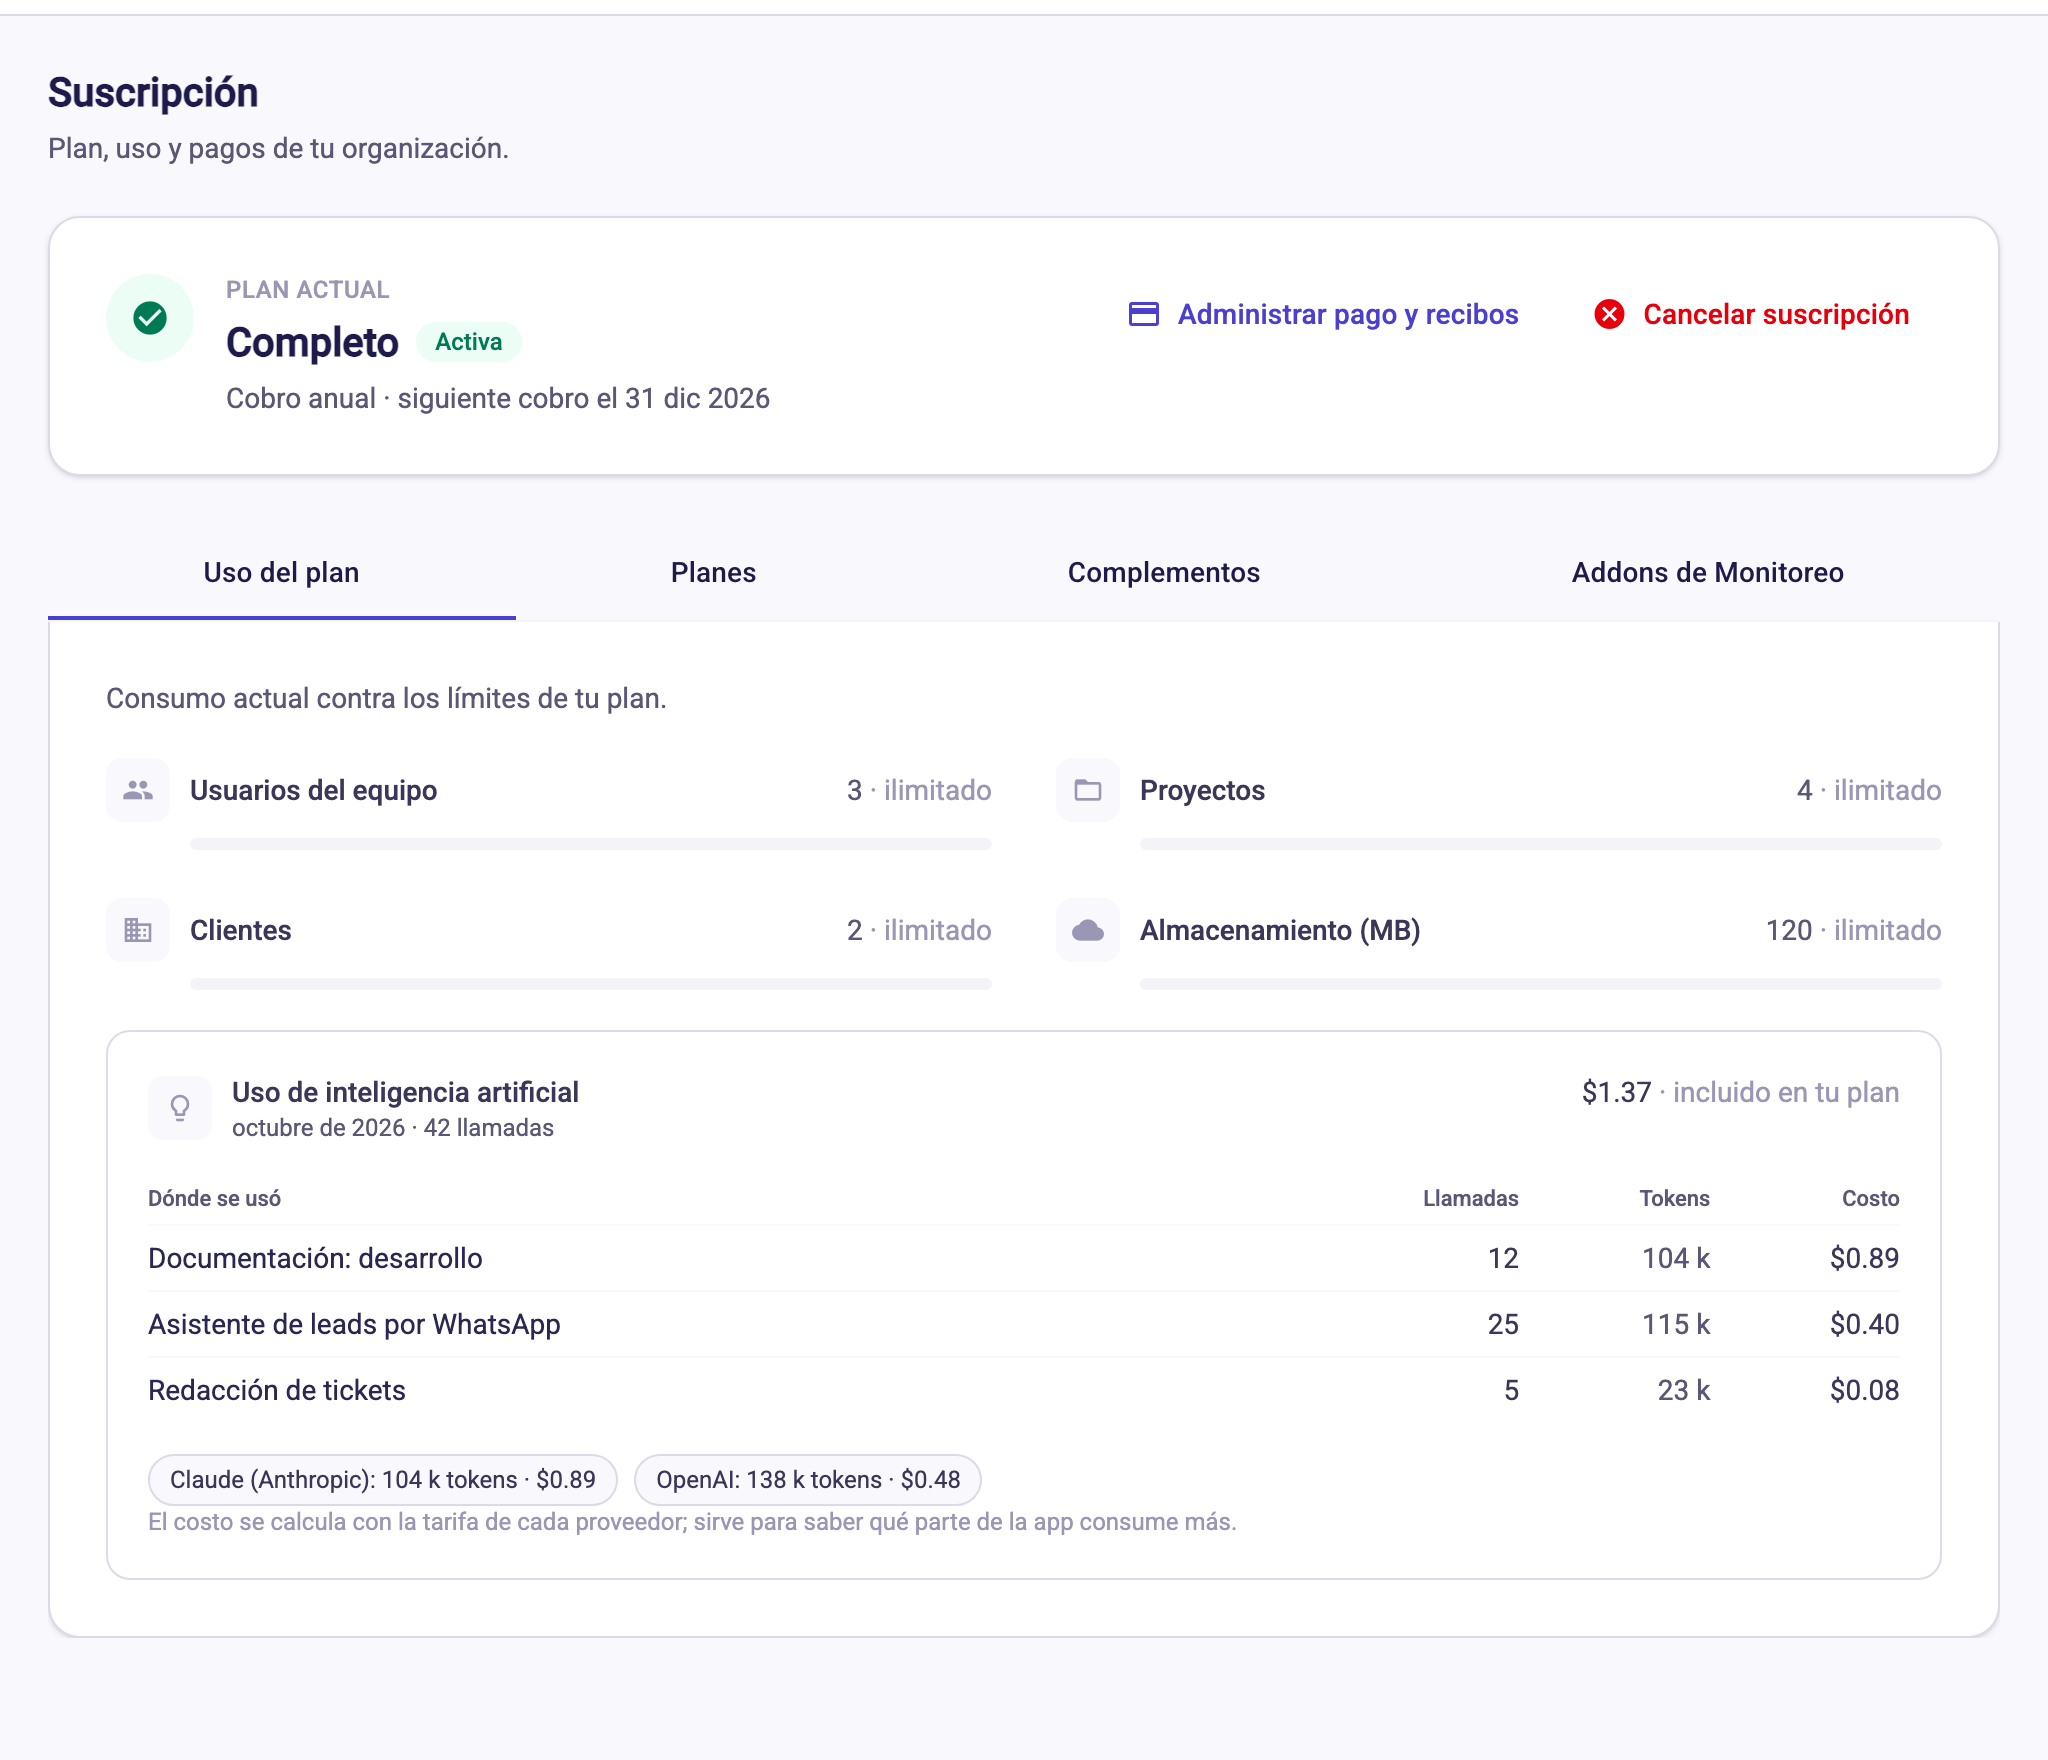Click the Claude (Anthropic) tokens chip
This screenshot has height=1760, width=2048.
click(383, 1480)
